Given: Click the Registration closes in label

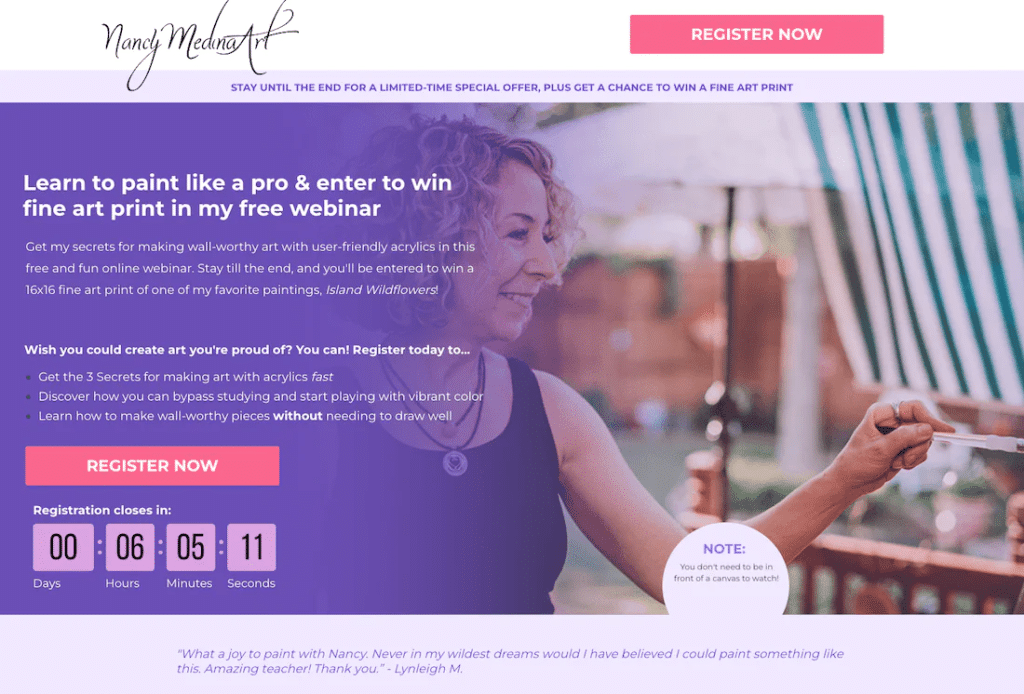Looking at the screenshot, I should point(102,510).
